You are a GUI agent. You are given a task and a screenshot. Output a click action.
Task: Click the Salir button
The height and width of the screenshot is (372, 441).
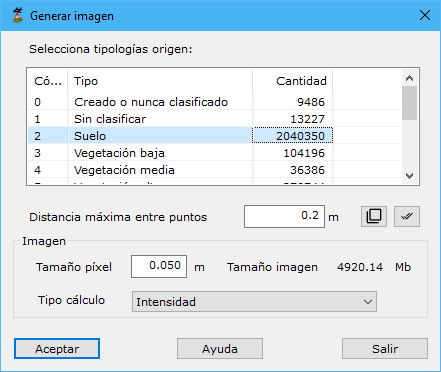tap(385, 349)
